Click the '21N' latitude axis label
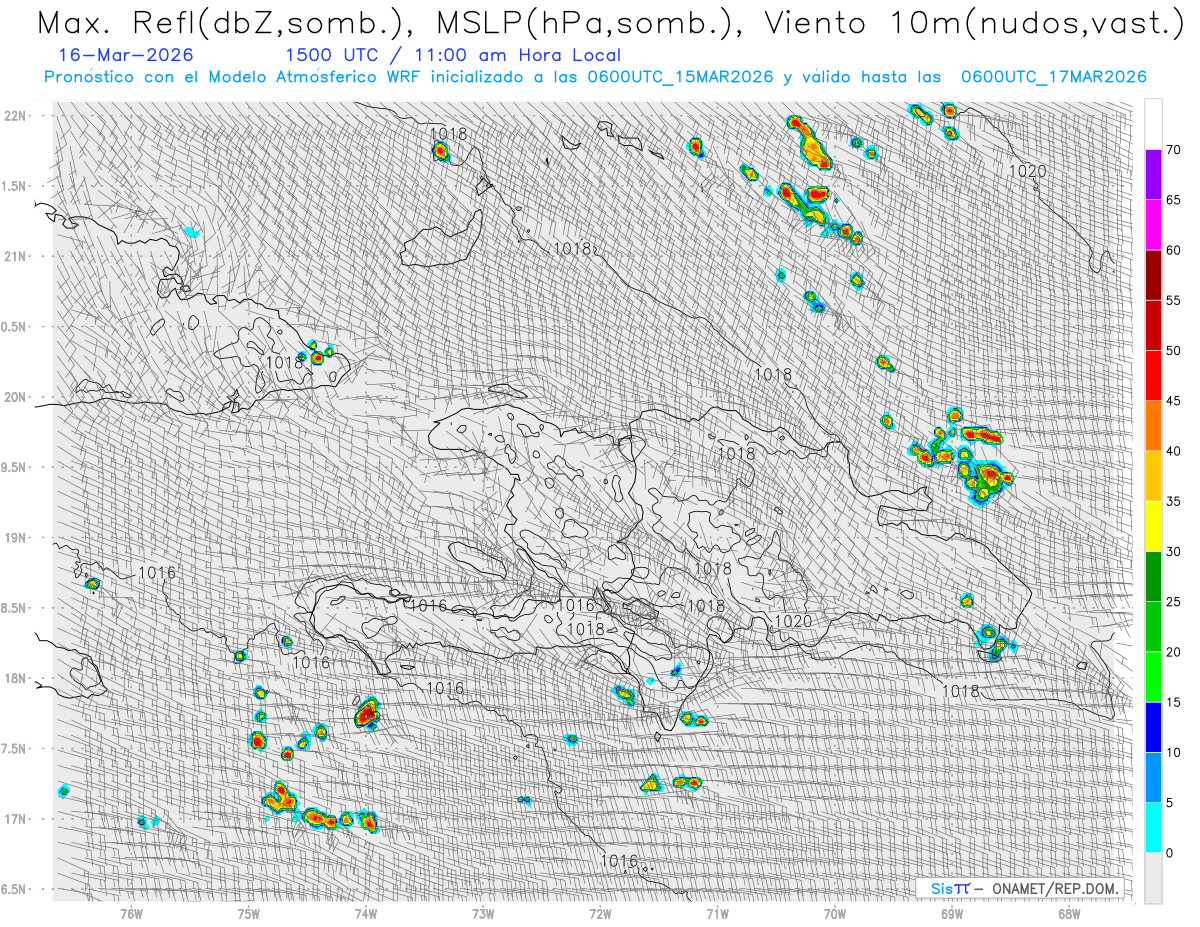 (14, 256)
